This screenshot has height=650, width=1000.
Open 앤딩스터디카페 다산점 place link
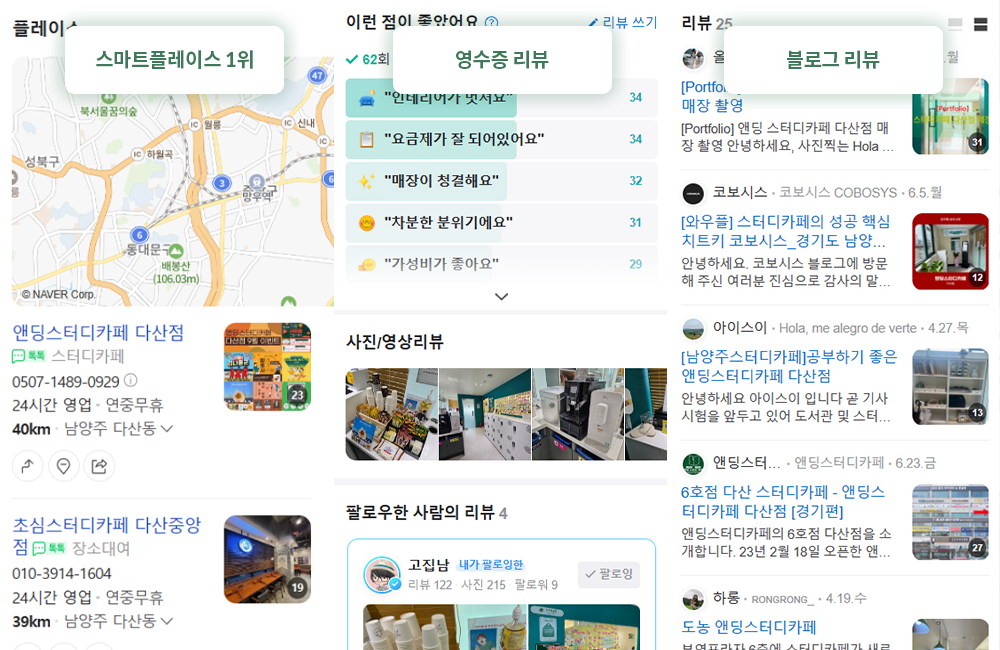98,332
